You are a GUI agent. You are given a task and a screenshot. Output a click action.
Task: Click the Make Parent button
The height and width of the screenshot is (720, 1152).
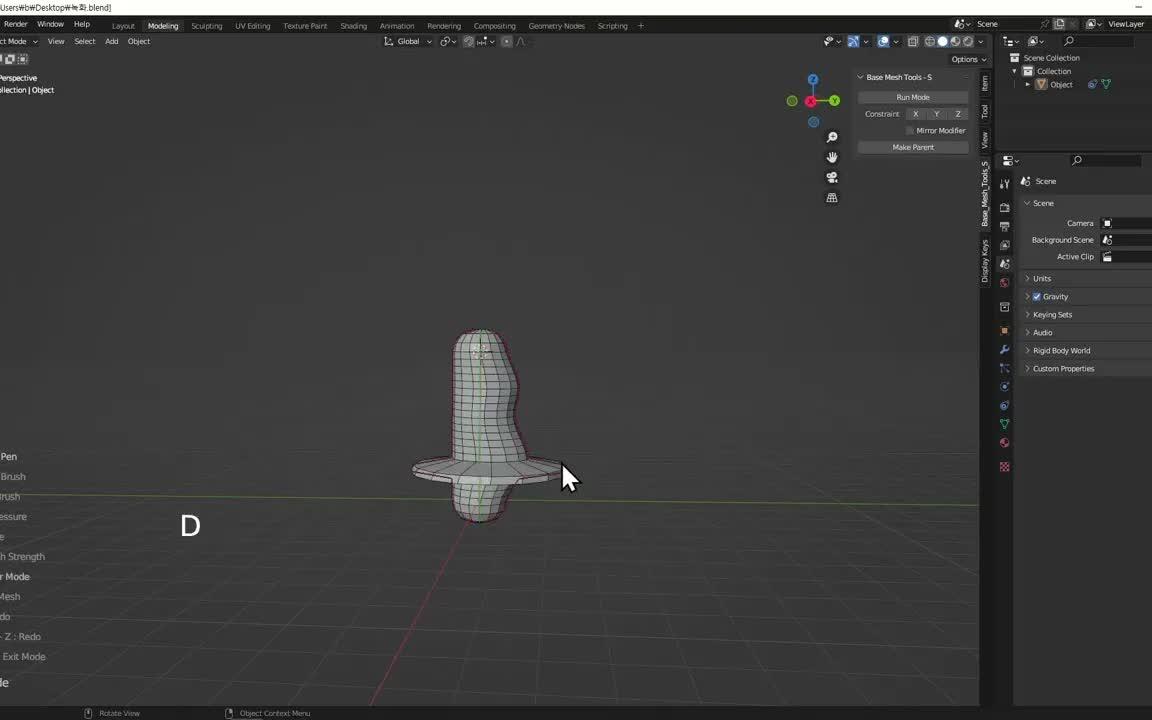coord(912,147)
